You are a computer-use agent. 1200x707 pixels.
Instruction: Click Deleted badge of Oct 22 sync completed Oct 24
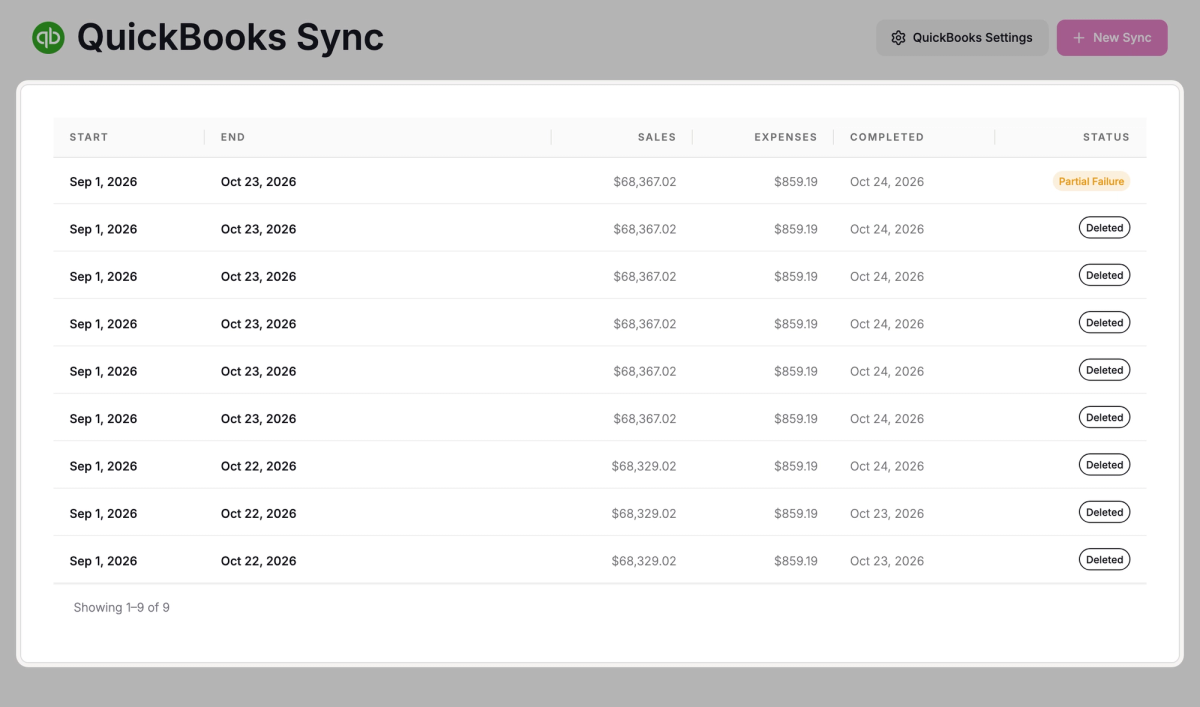[x=1105, y=465]
